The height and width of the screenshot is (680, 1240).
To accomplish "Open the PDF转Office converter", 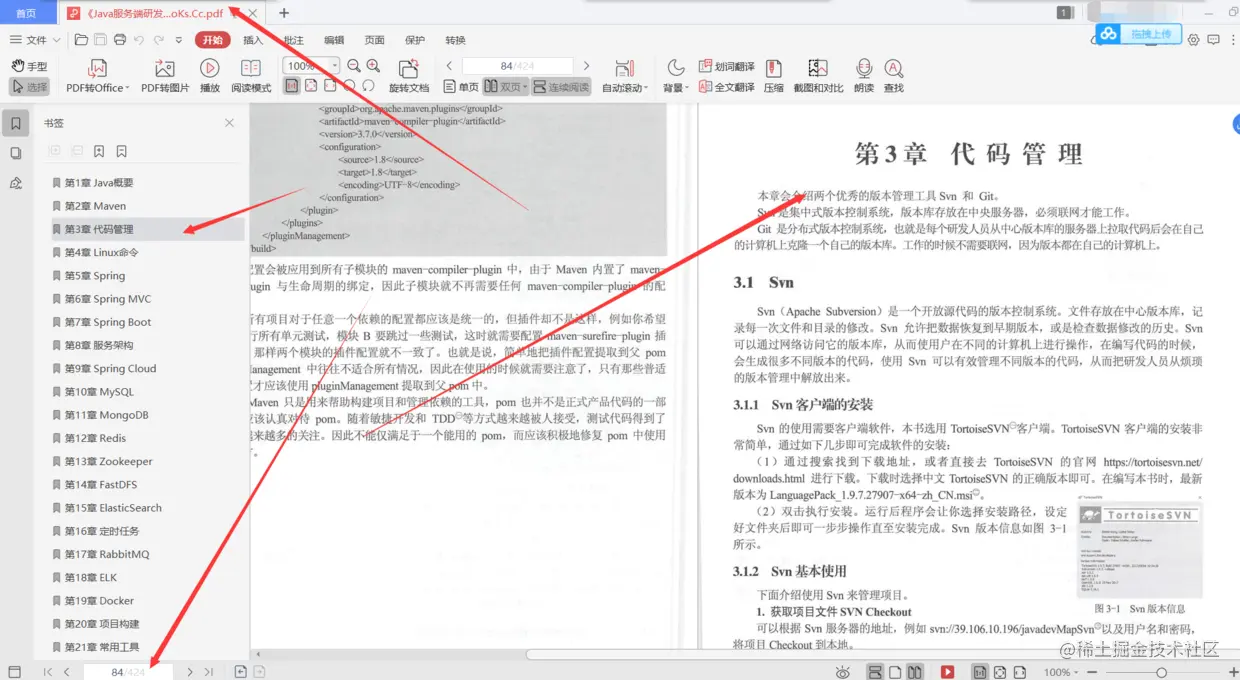I will [x=97, y=76].
